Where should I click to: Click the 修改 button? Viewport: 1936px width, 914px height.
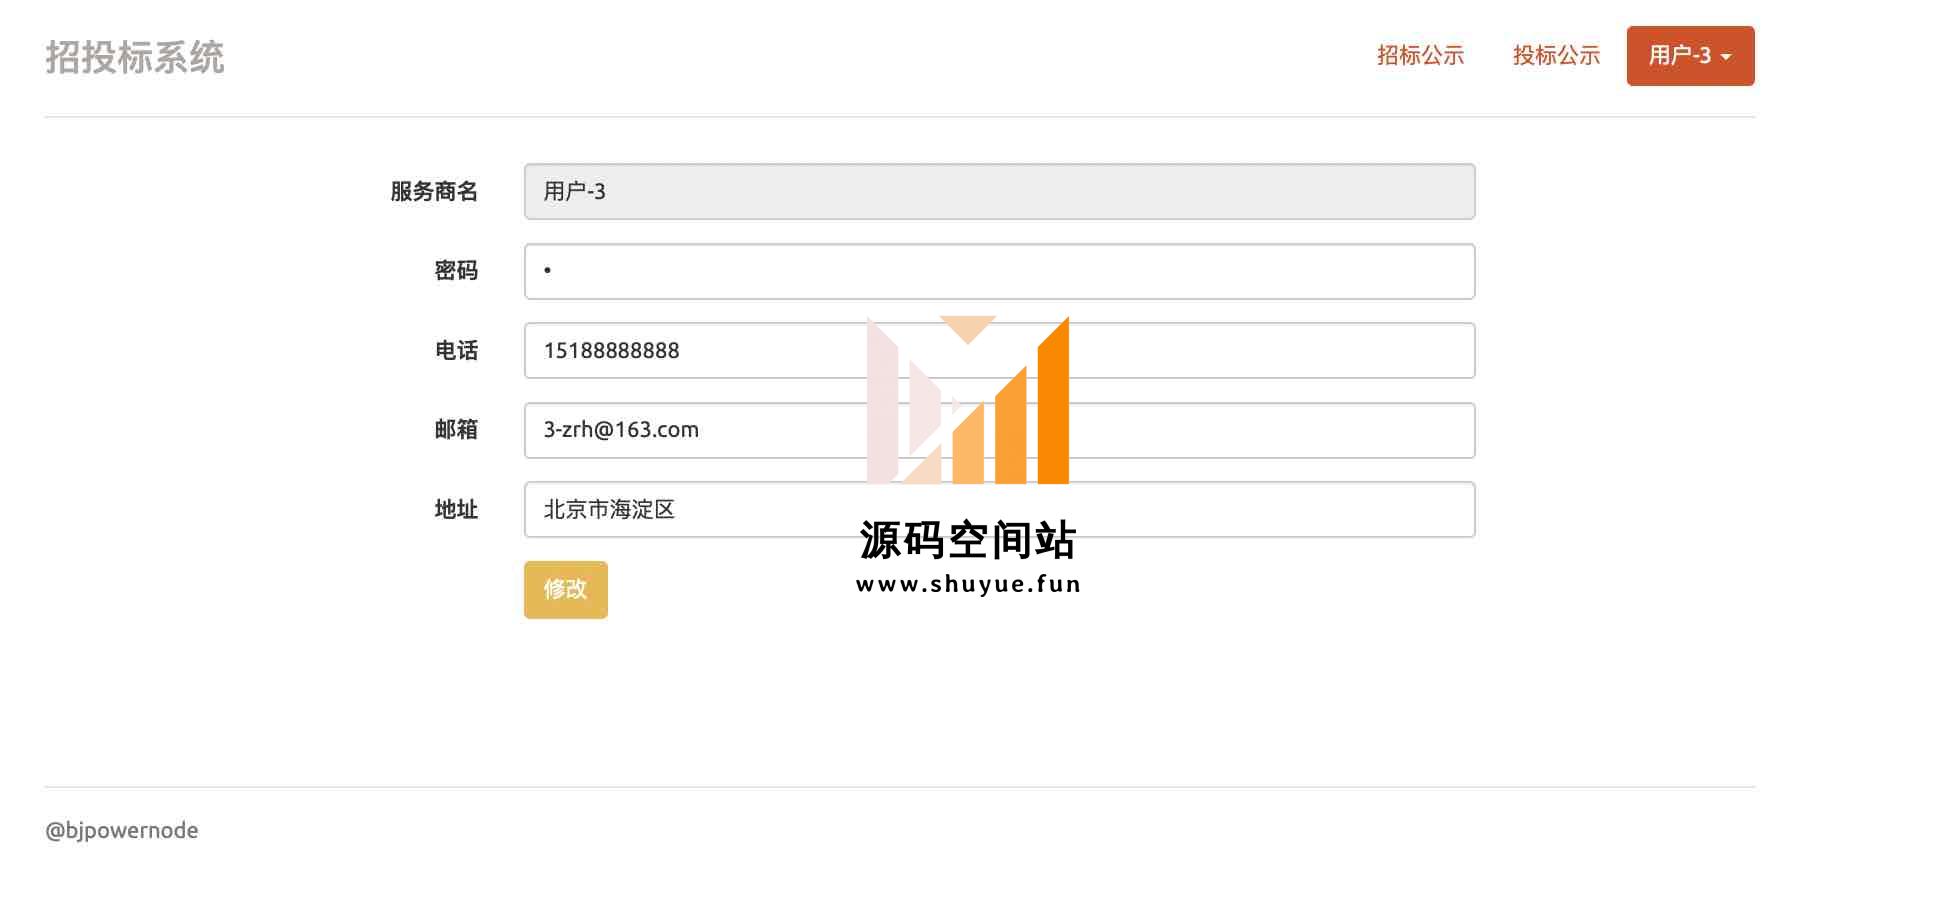(566, 590)
